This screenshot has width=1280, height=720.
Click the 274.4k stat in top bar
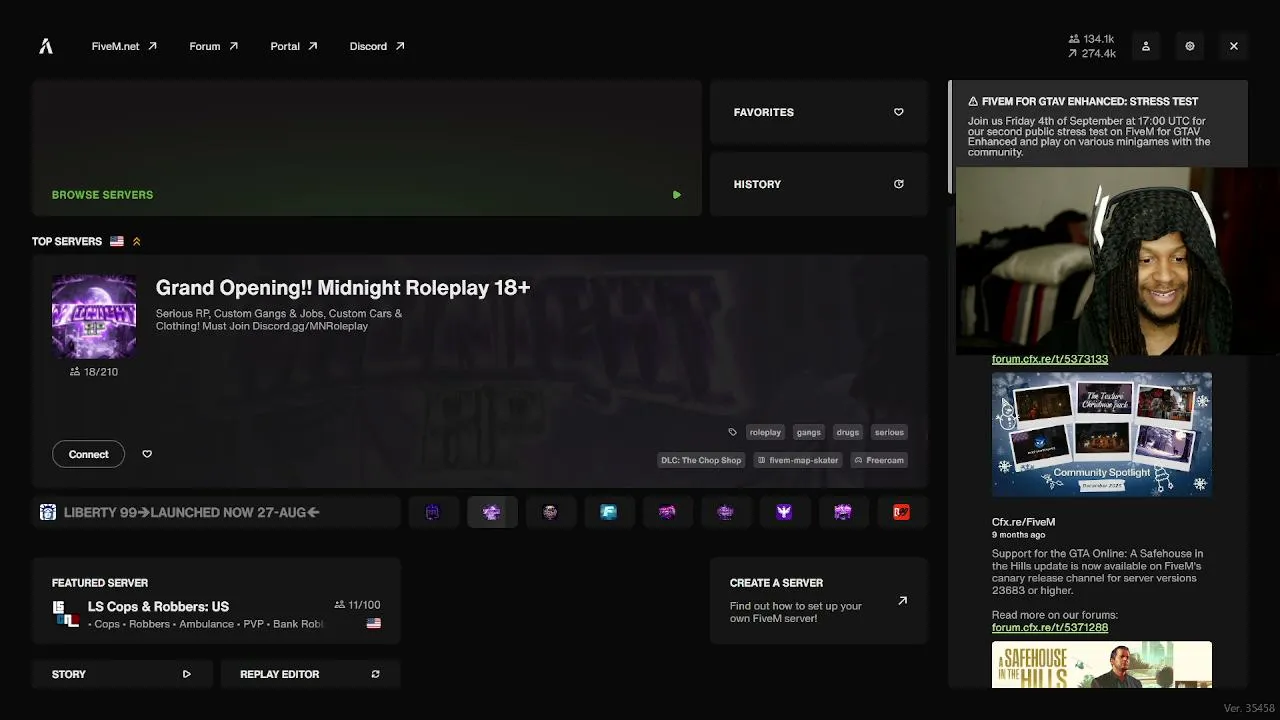point(1091,53)
